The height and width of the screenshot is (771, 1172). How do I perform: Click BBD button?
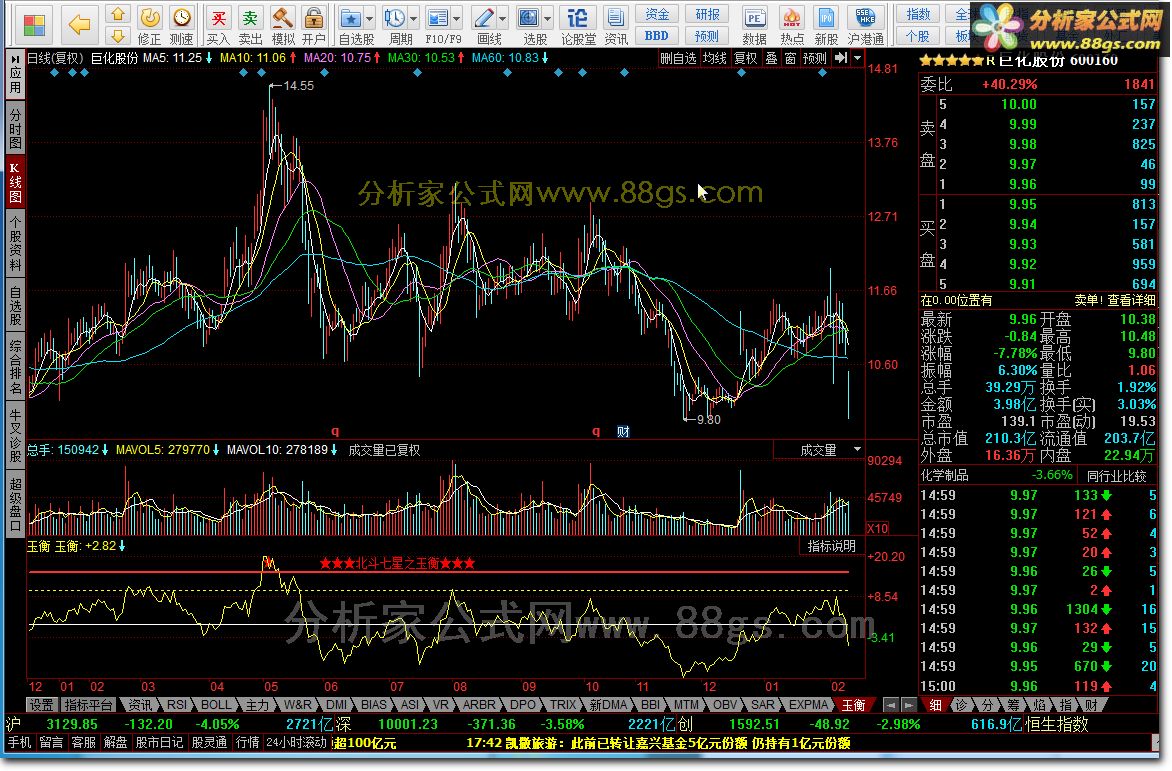[x=657, y=36]
